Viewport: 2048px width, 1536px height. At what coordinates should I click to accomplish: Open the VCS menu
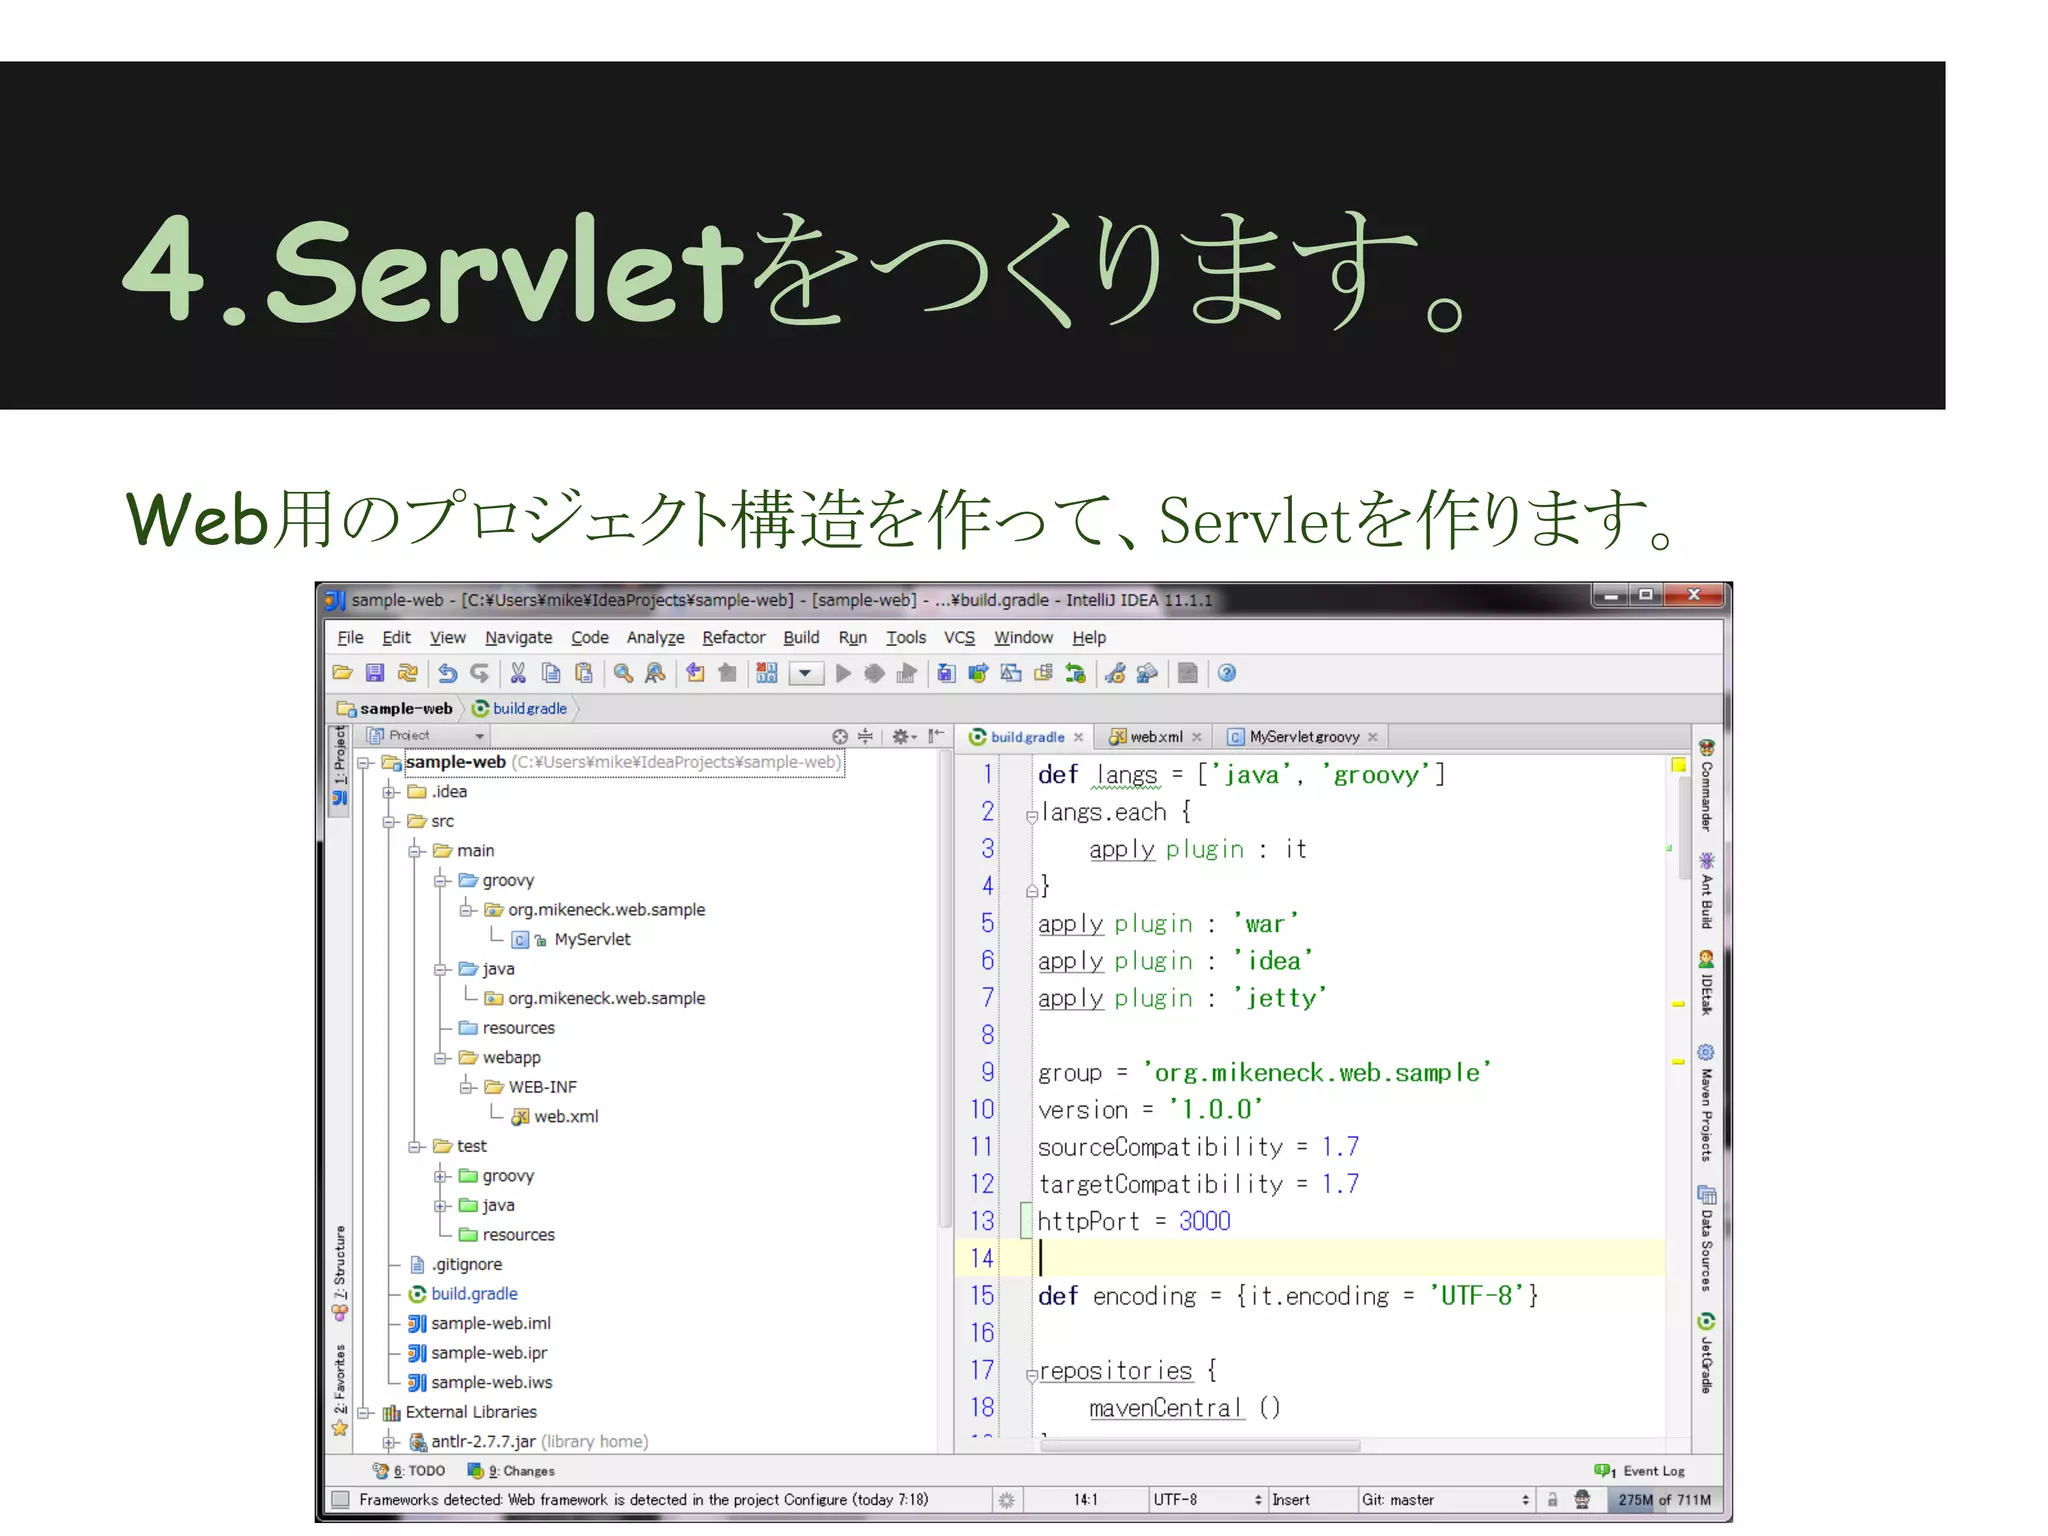coord(959,637)
